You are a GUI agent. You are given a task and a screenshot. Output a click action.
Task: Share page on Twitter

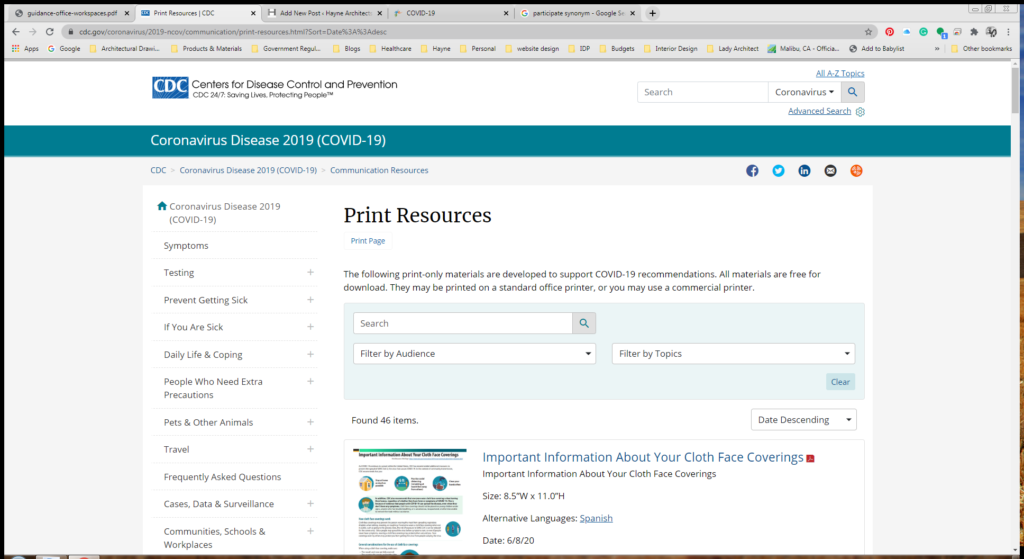click(778, 170)
